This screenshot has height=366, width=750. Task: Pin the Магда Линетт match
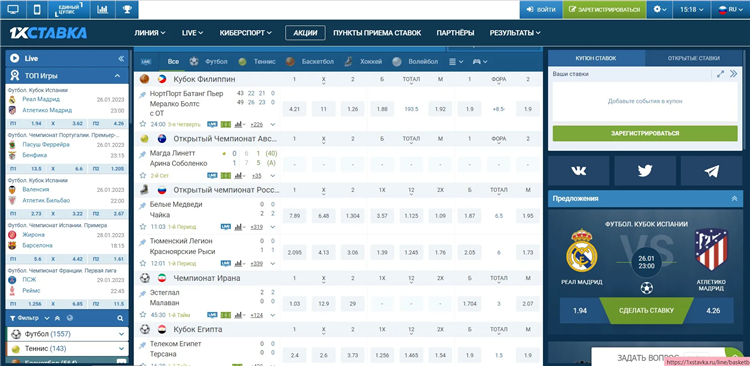tap(143, 155)
